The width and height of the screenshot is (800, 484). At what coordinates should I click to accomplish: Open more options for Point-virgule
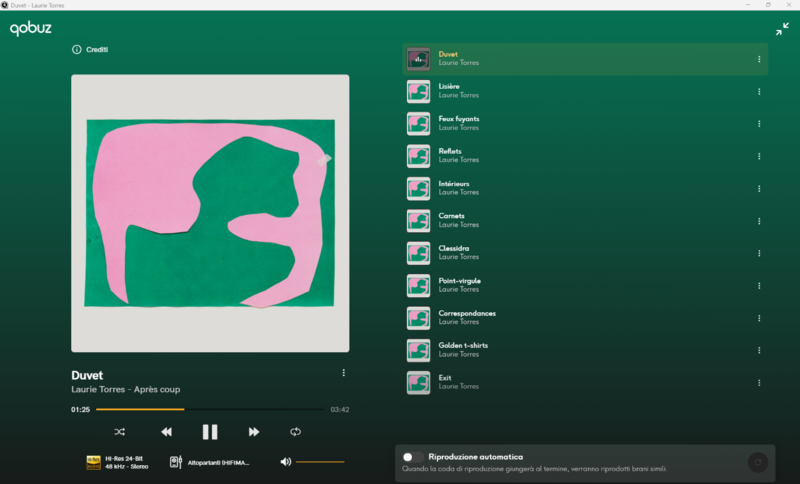pyautogui.click(x=759, y=286)
